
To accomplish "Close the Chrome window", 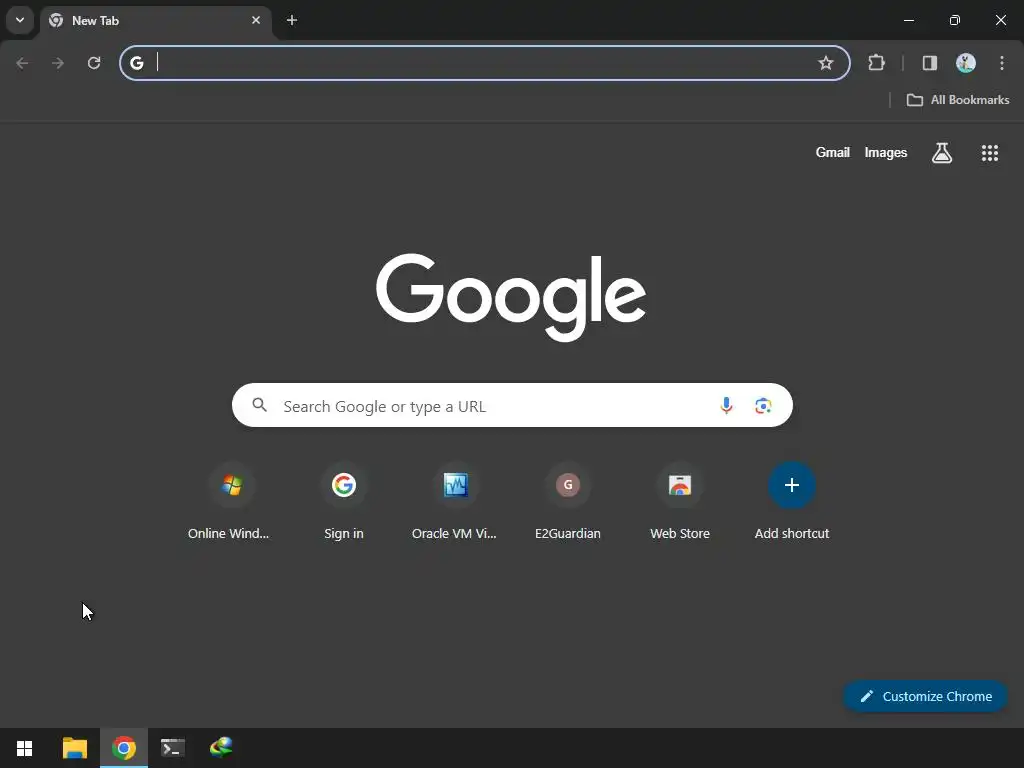I will 1000,20.
